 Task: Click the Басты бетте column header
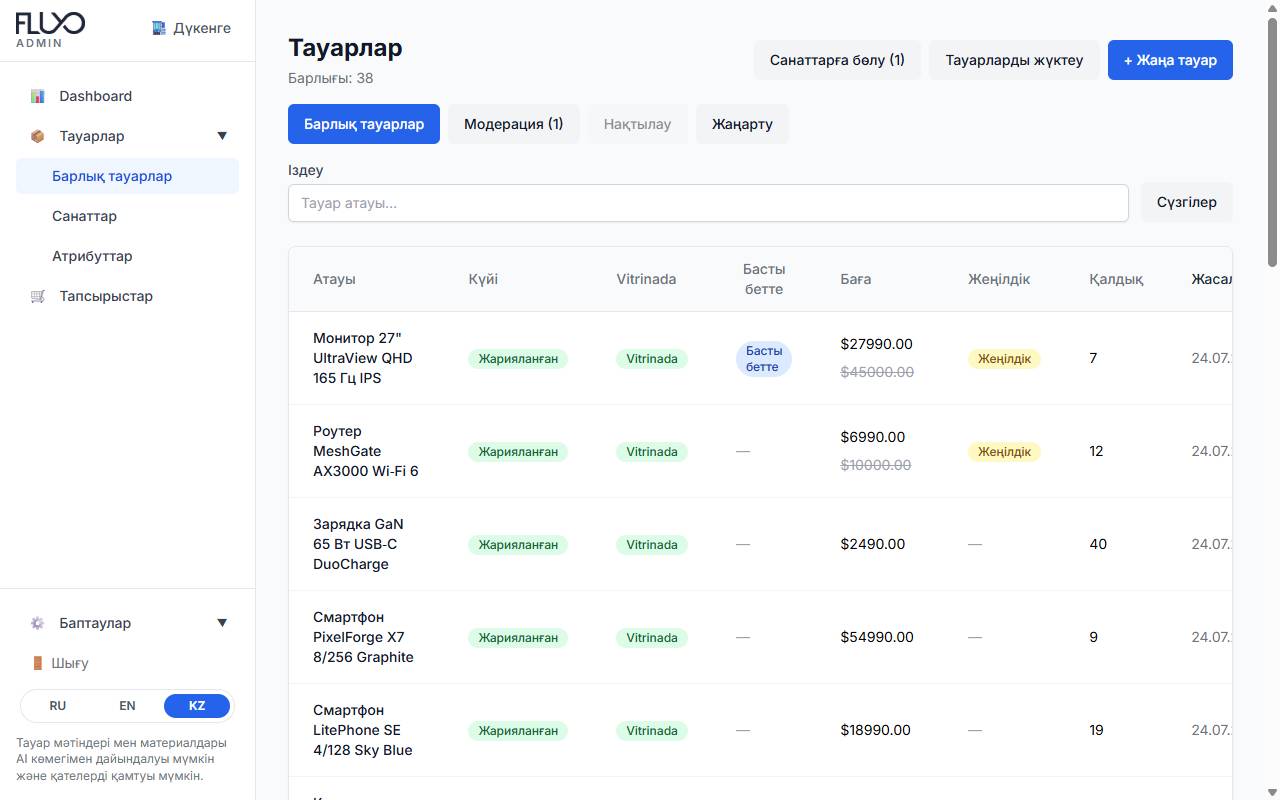click(x=764, y=279)
